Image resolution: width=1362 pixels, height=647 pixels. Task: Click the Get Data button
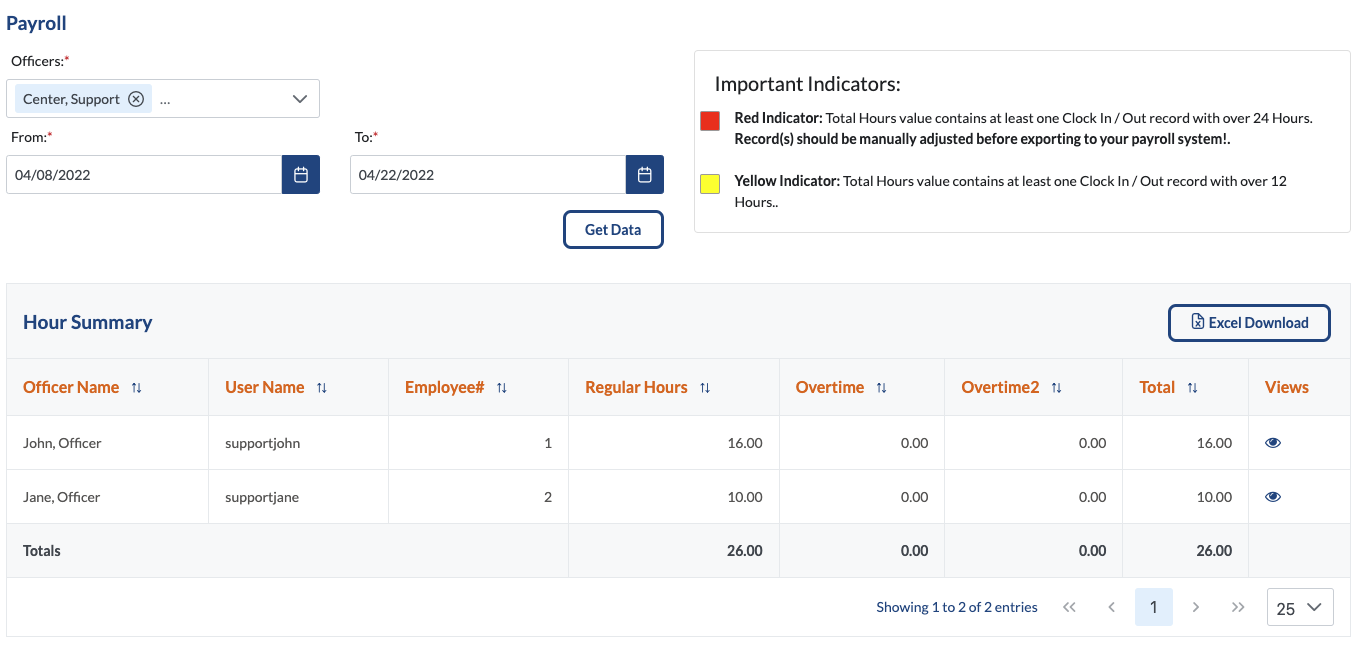[613, 230]
